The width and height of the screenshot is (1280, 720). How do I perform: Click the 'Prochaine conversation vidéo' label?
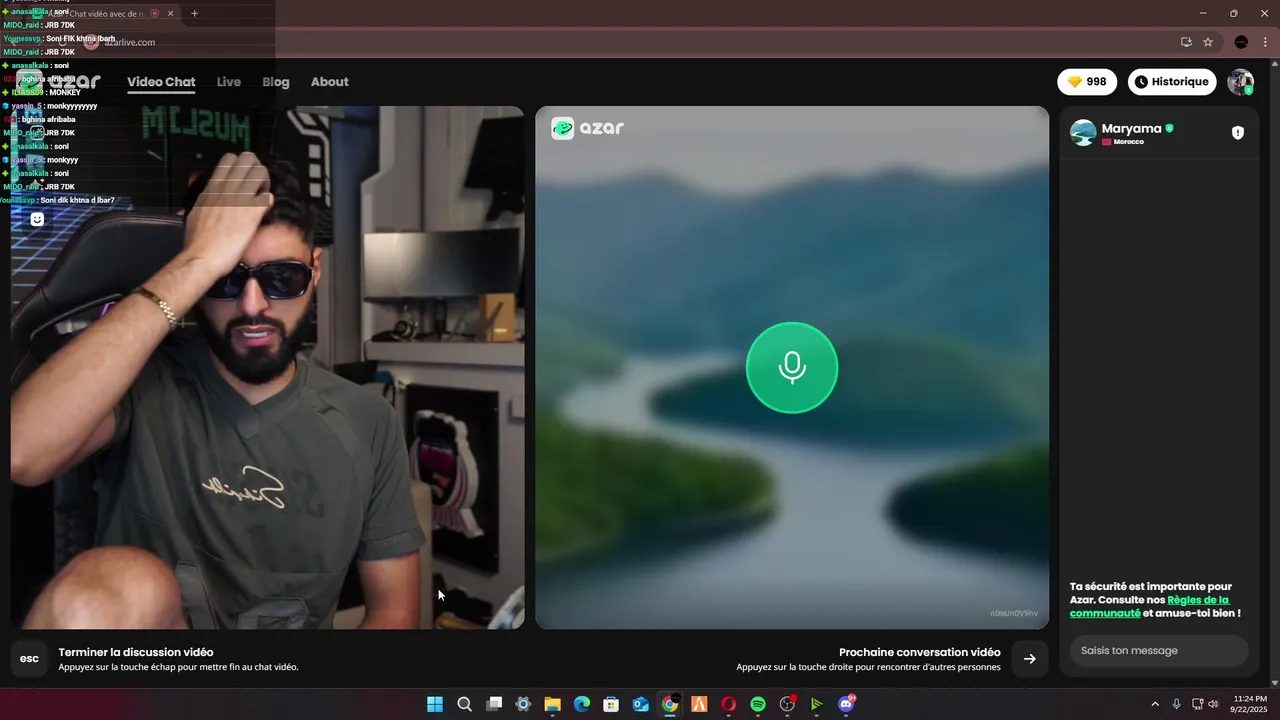(920, 652)
